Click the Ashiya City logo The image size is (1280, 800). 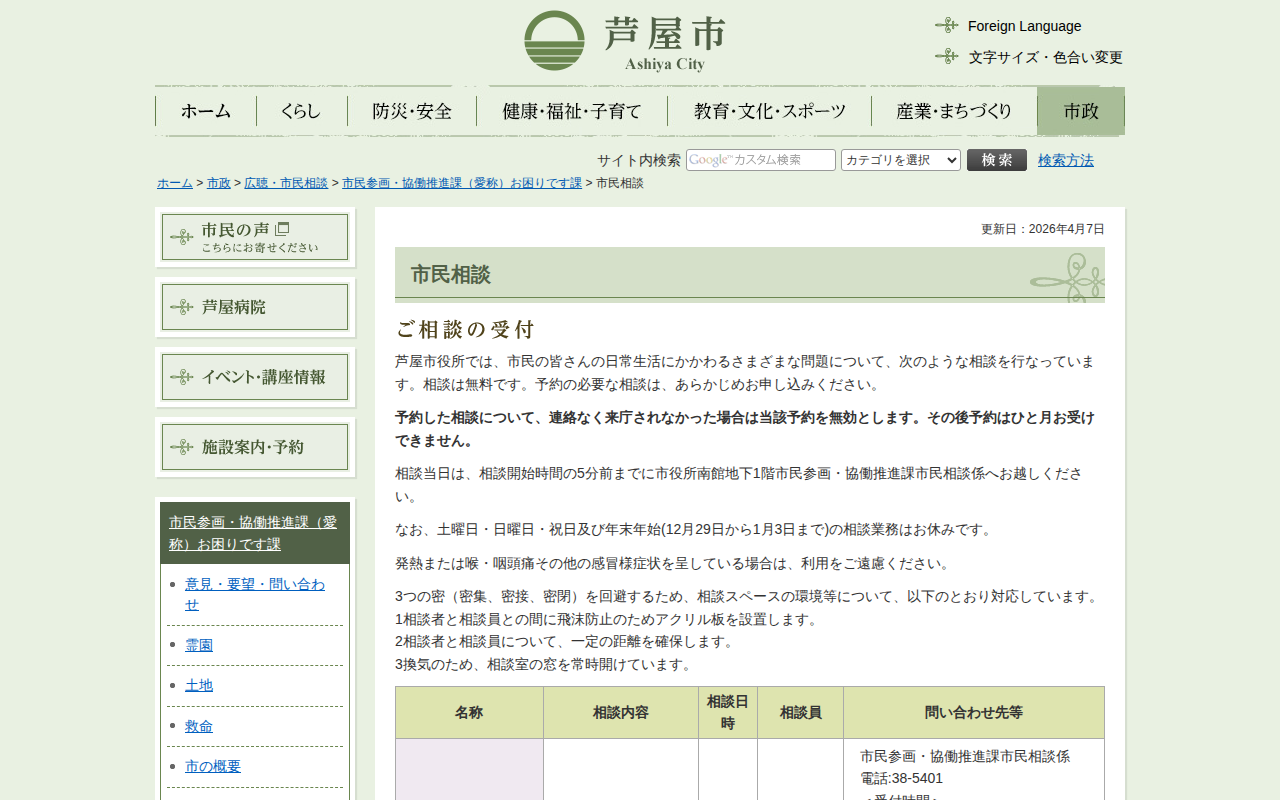point(625,42)
